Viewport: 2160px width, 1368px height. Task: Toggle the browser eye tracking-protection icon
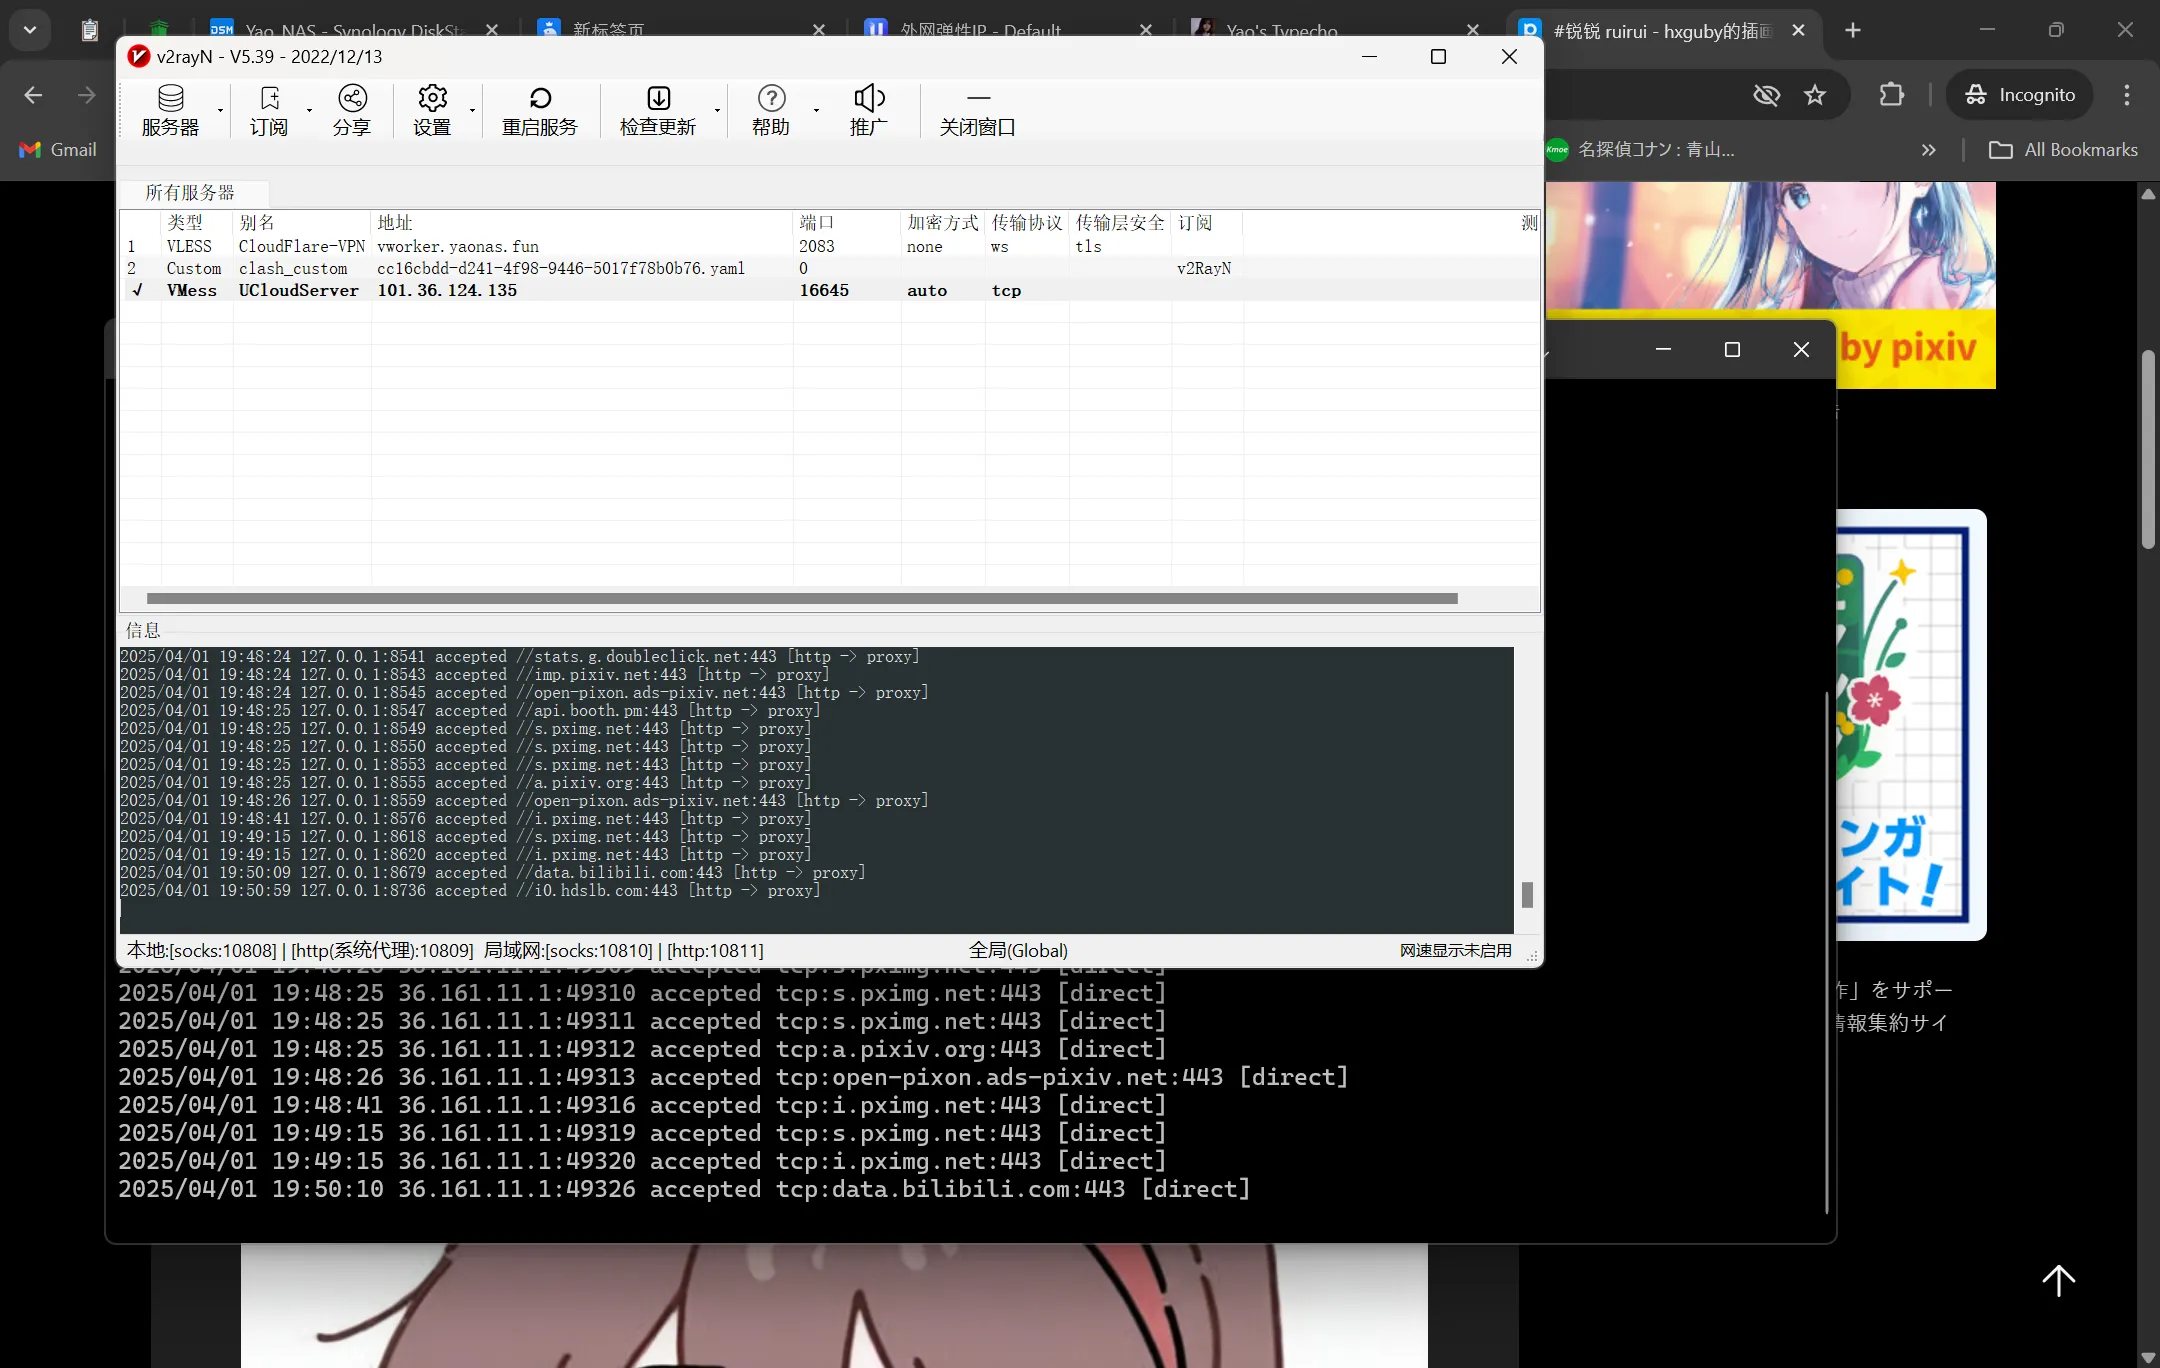1766,95
